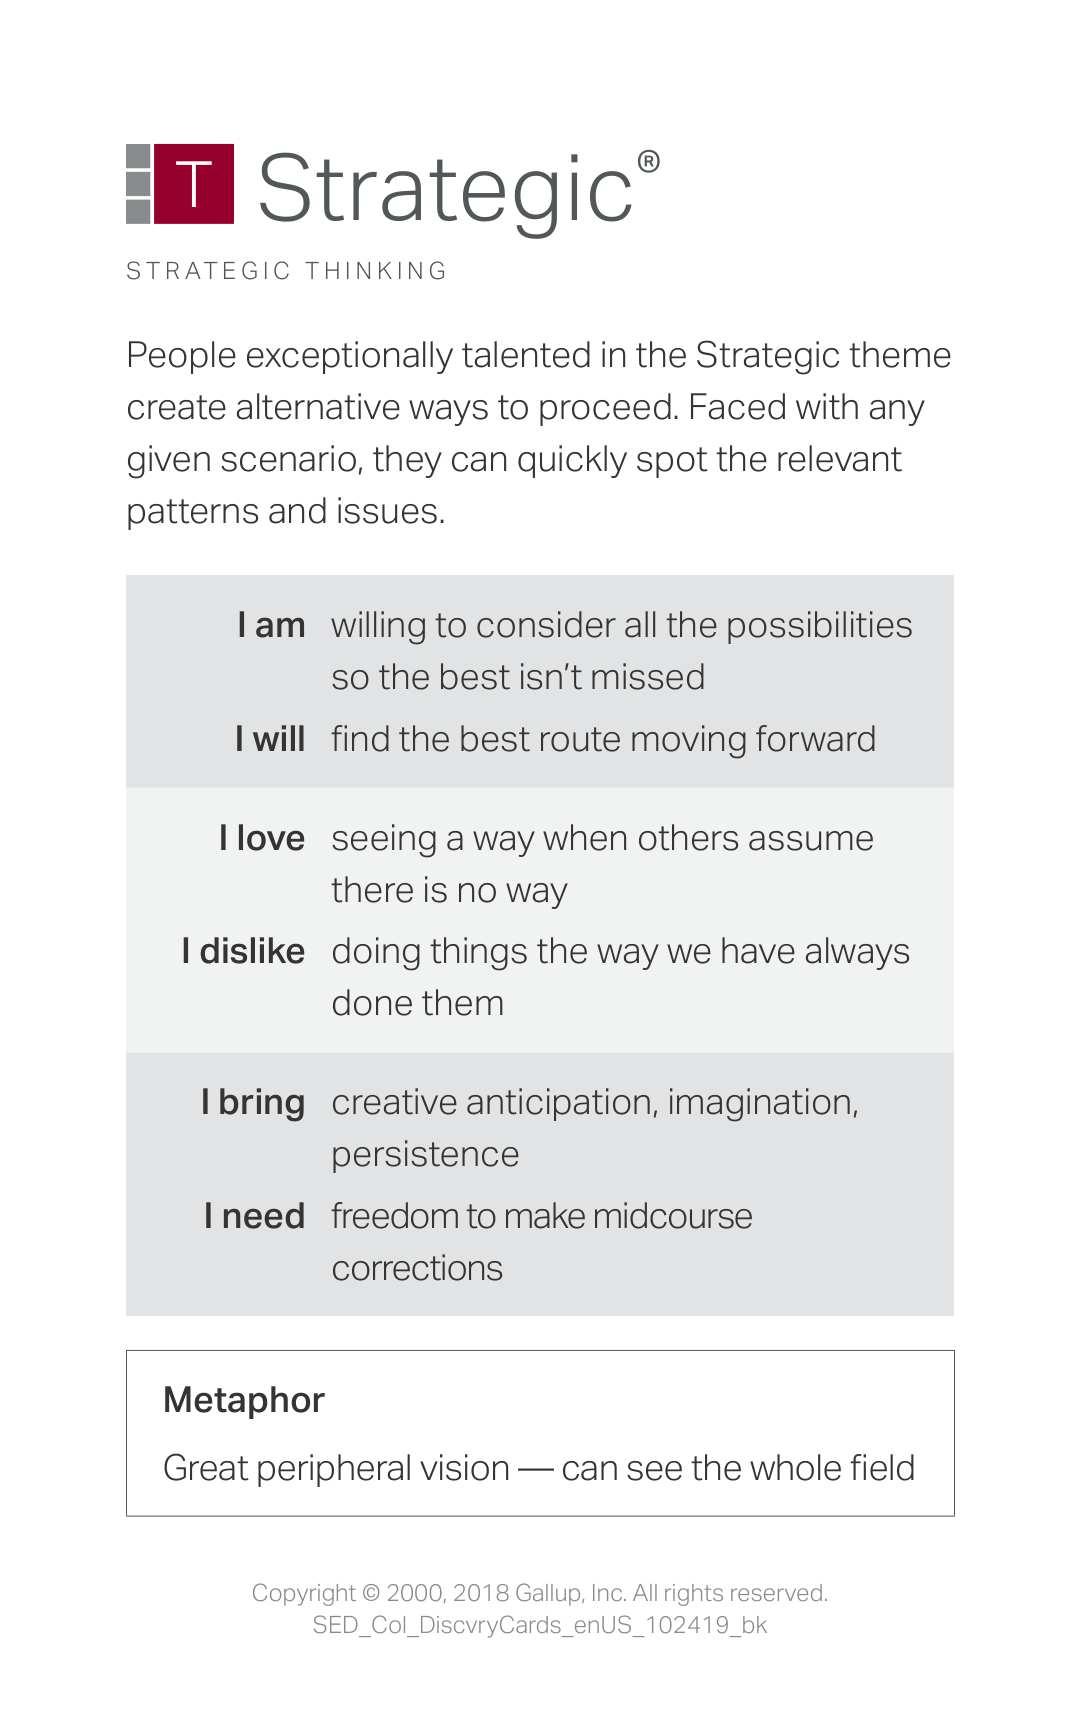Screen dimensions: 1080x1728
Task: Click the STRATEGIC THINKING domain label
Action: [287, 271]
